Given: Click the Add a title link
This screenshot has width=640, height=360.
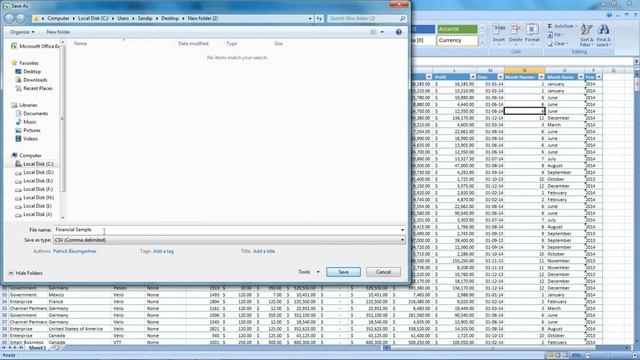Looking at the screenshot, I should click(x=264, y=251).
